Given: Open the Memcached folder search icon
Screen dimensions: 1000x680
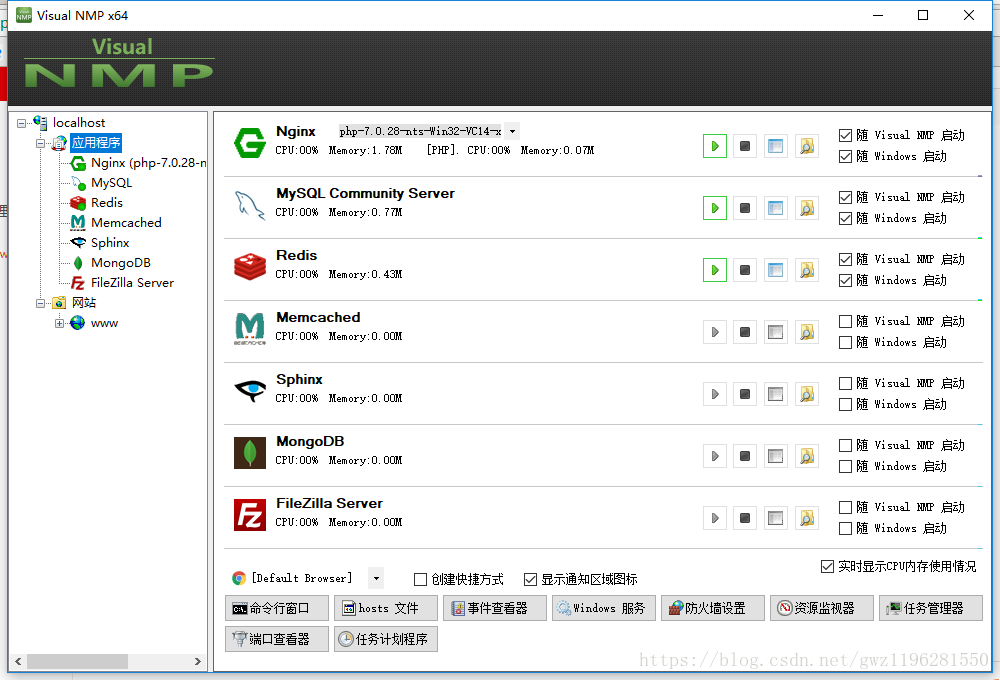Looking at the screenshot, I should (807, 332).
